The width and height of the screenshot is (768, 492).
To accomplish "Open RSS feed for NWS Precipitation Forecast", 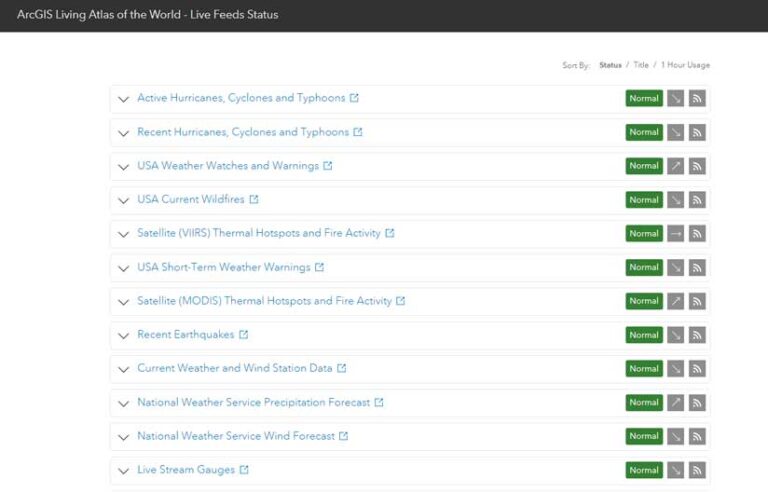I will pyautogui.click(x=697, y=403).
